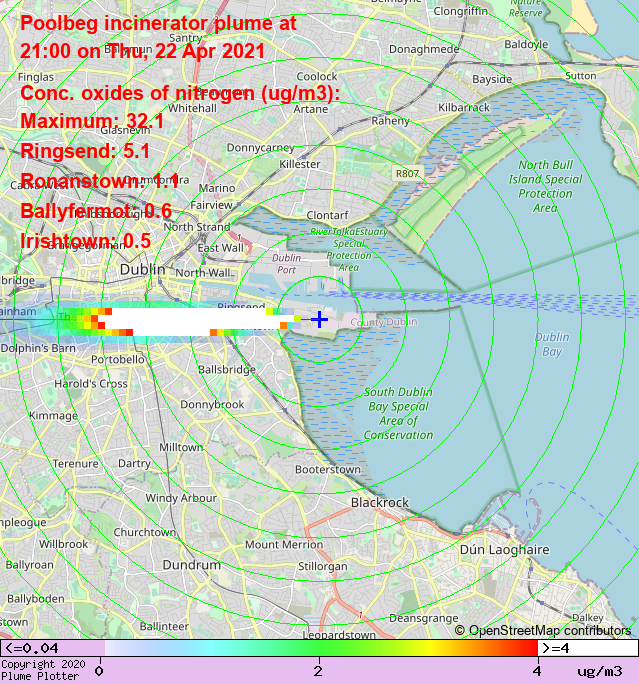Click the 'Kimmage' map label
The width and height of the screenshot is (639, 684).
(53, 415)
